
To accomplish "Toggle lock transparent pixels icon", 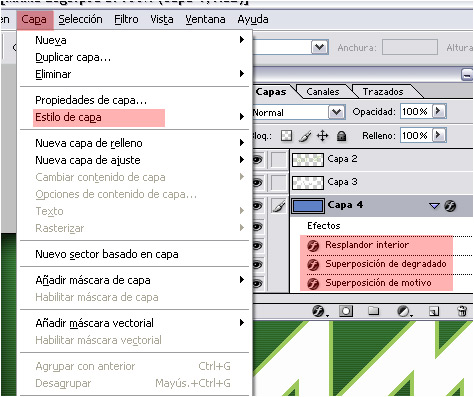I will tap(287, 136).
